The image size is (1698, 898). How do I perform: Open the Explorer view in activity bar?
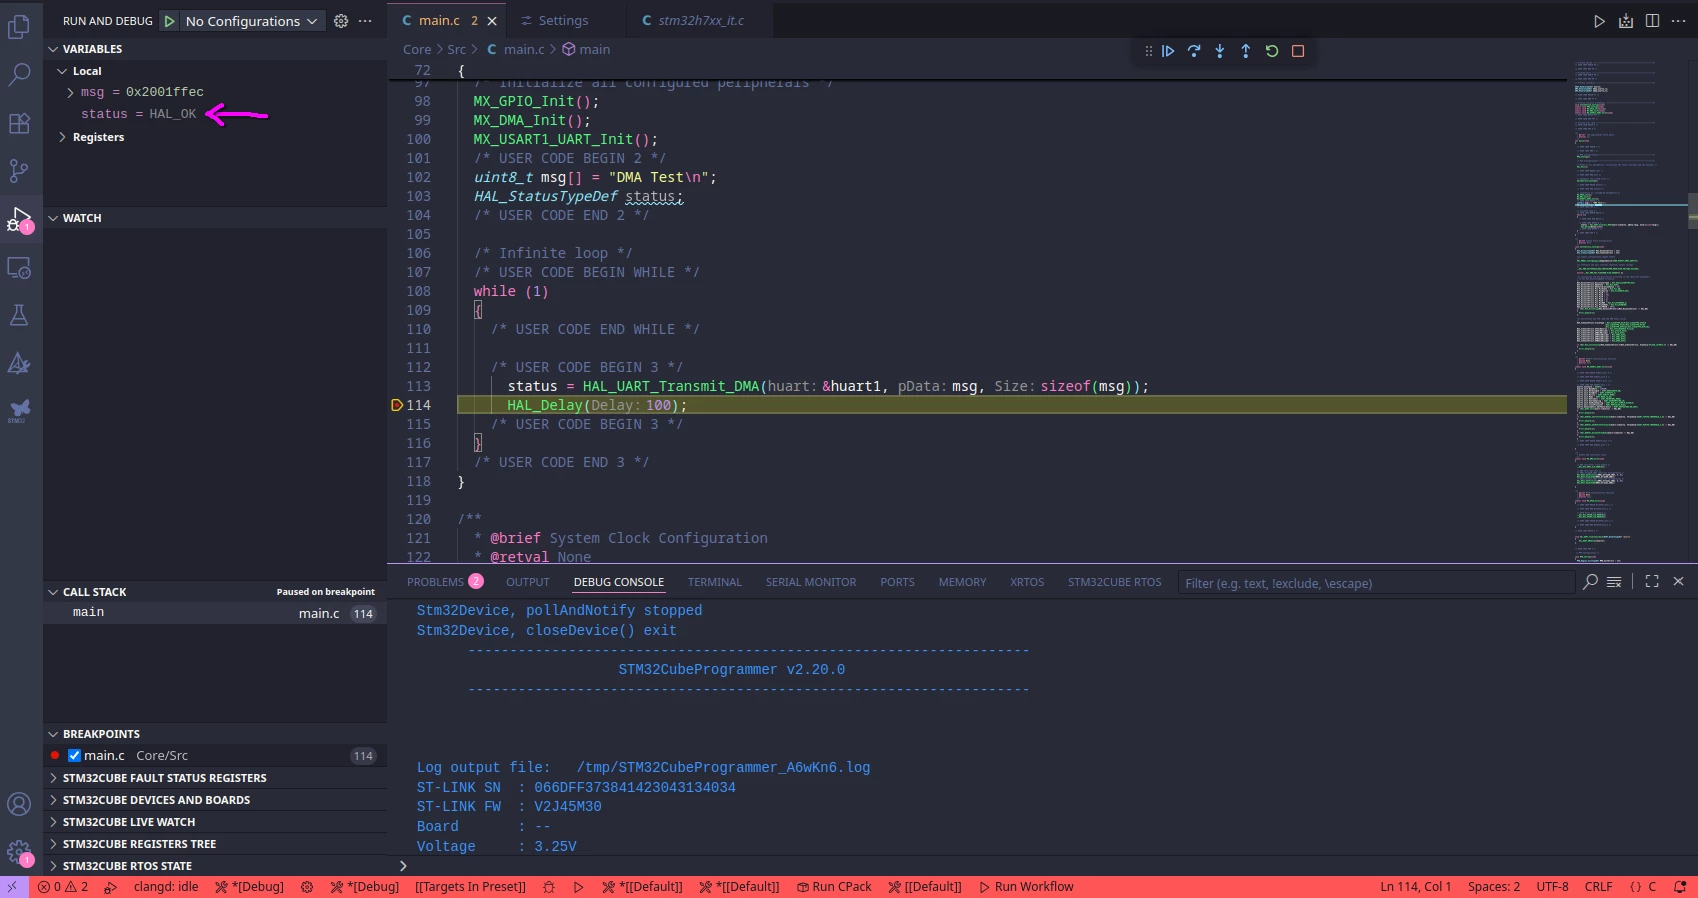(x=19, y=27)
